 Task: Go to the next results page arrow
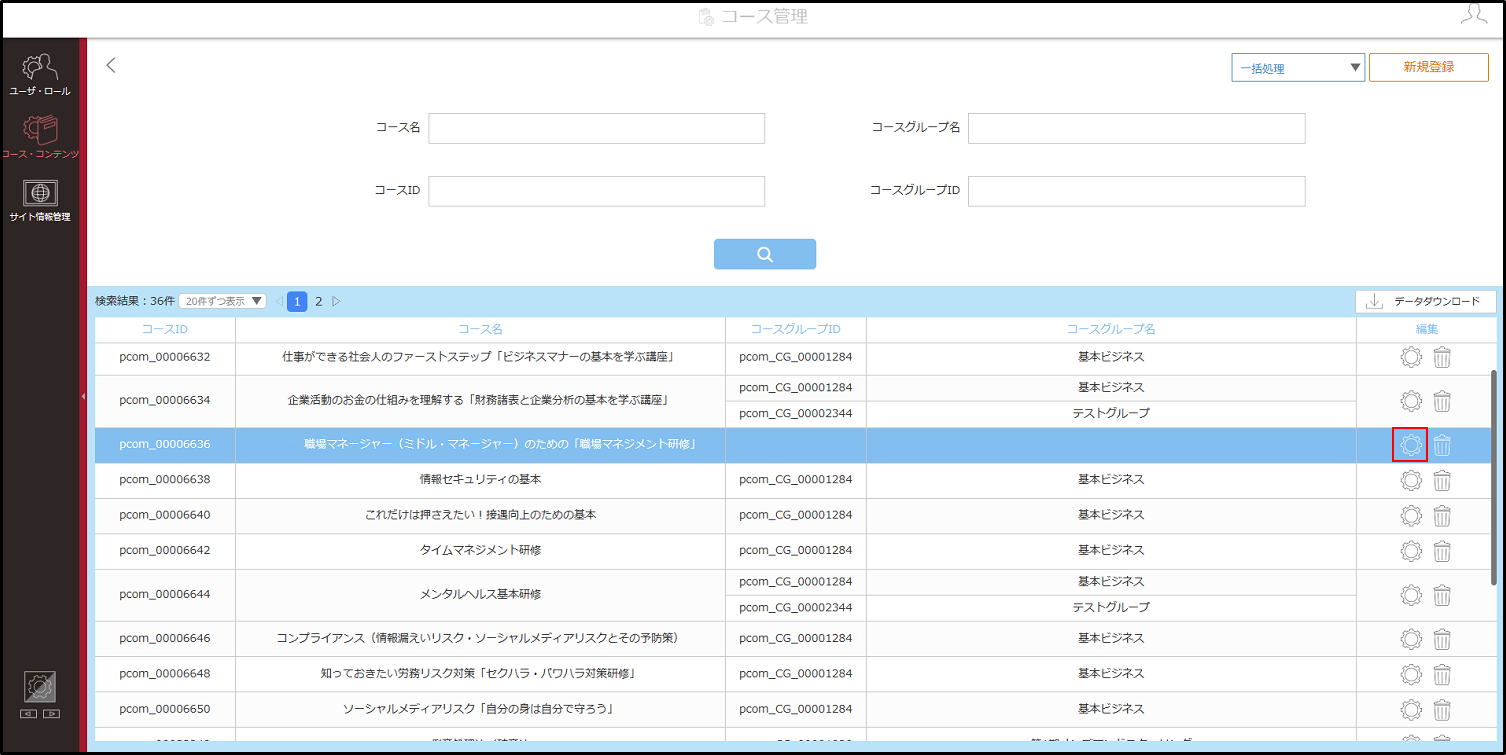click(x=337, y=301)
